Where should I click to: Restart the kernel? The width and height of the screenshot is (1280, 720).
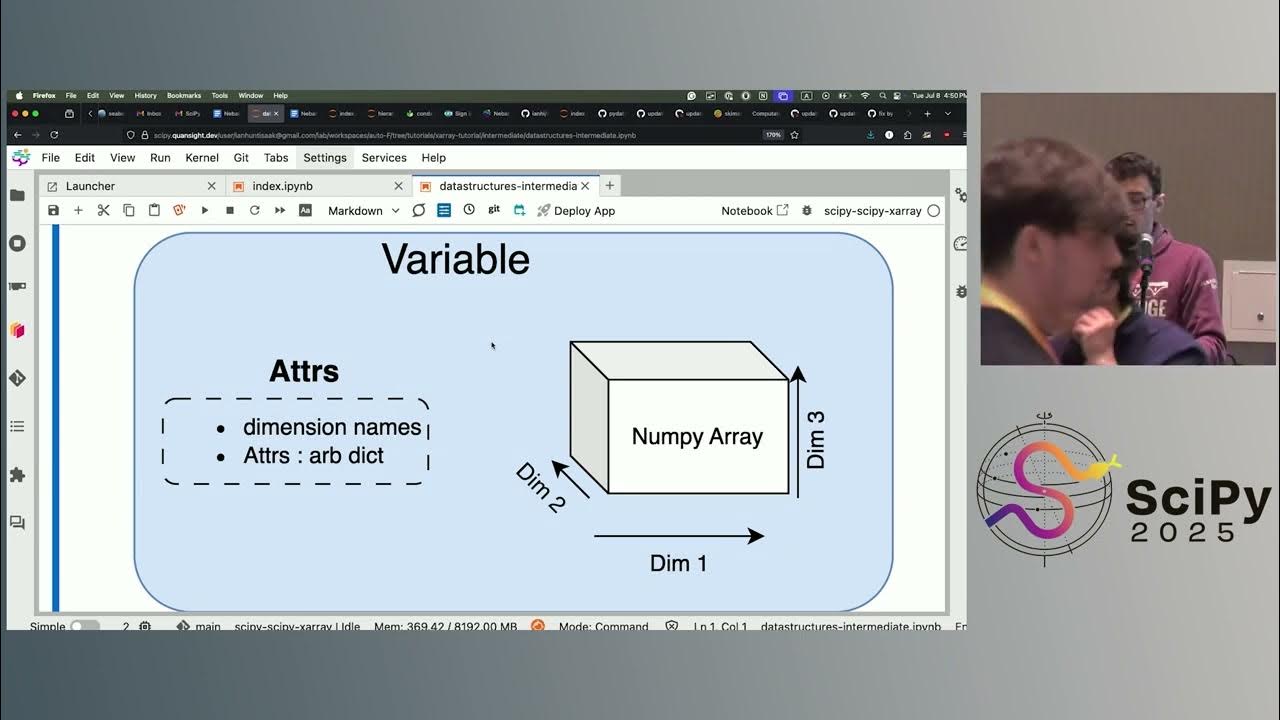pyautogui.click(x=255, y=210)
